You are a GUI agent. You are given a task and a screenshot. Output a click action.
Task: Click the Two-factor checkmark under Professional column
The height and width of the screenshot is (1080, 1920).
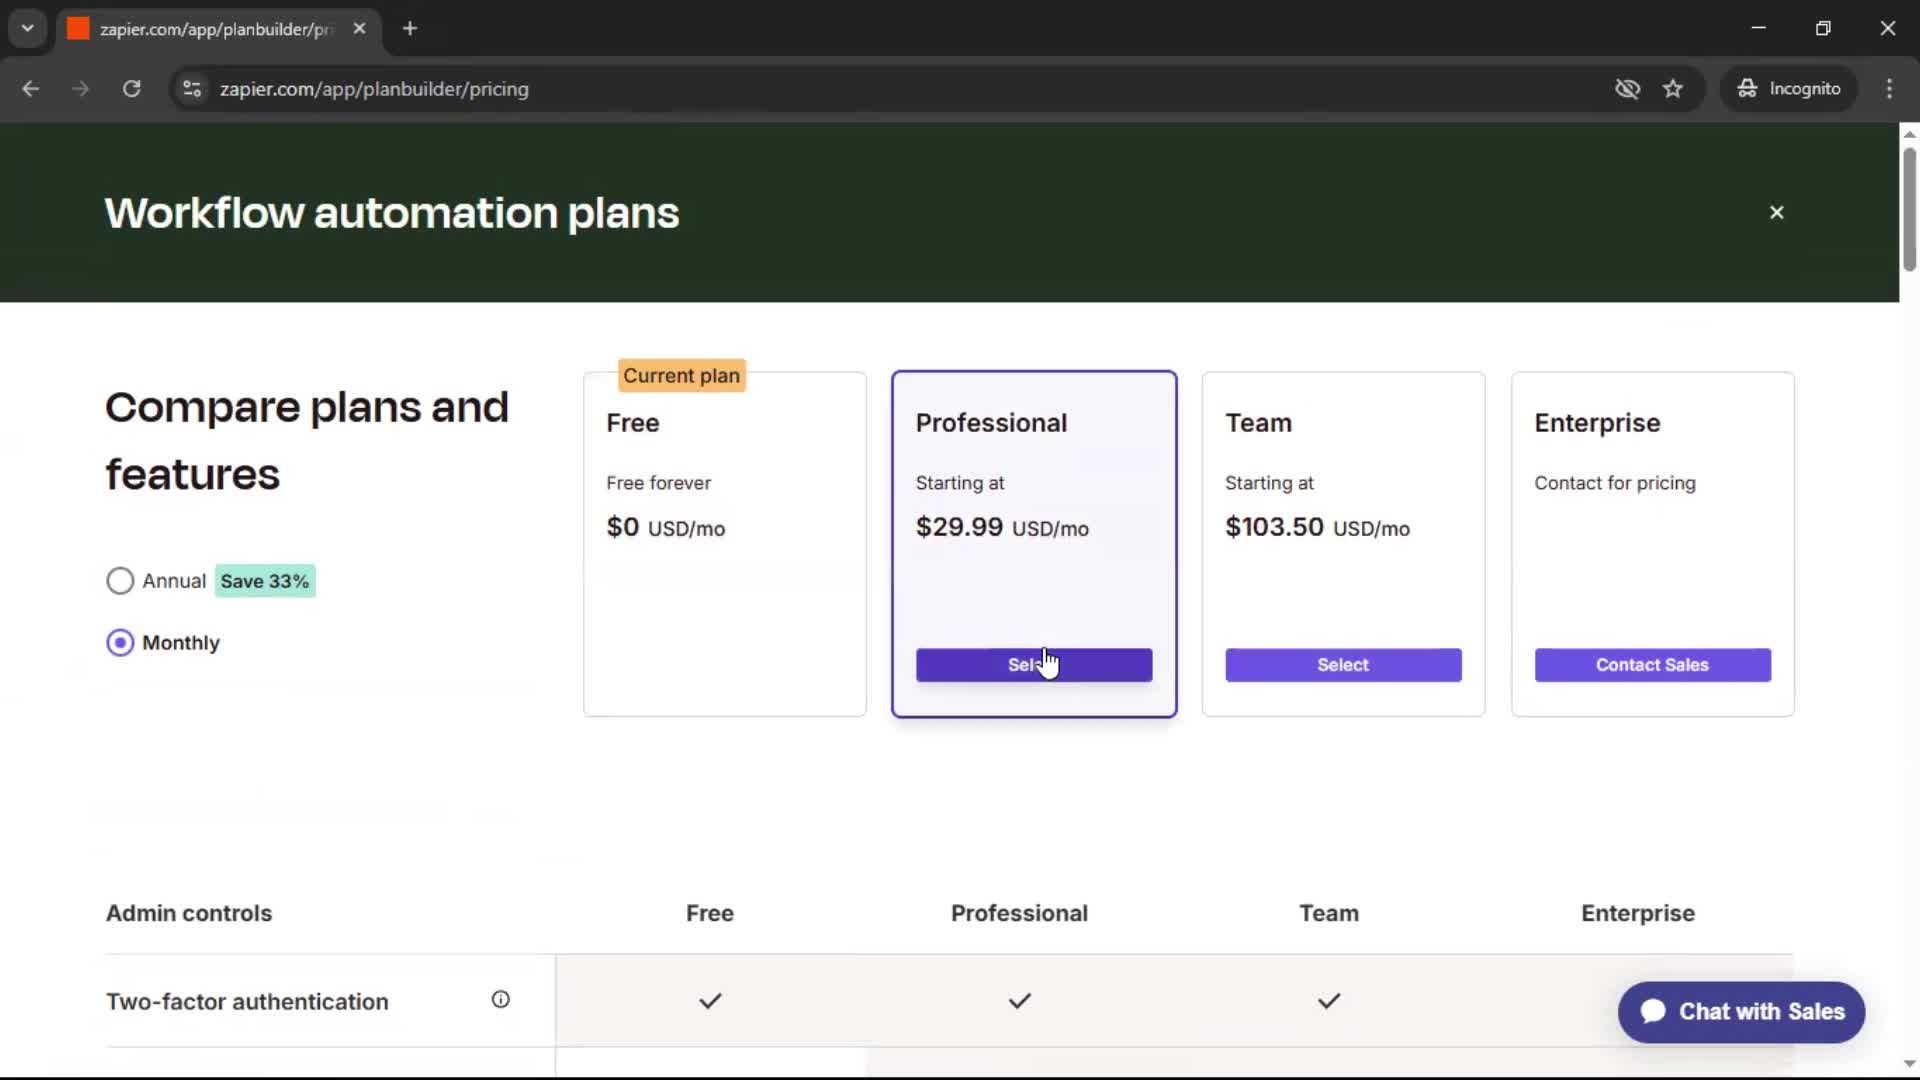click(x=1019, y=1001)
